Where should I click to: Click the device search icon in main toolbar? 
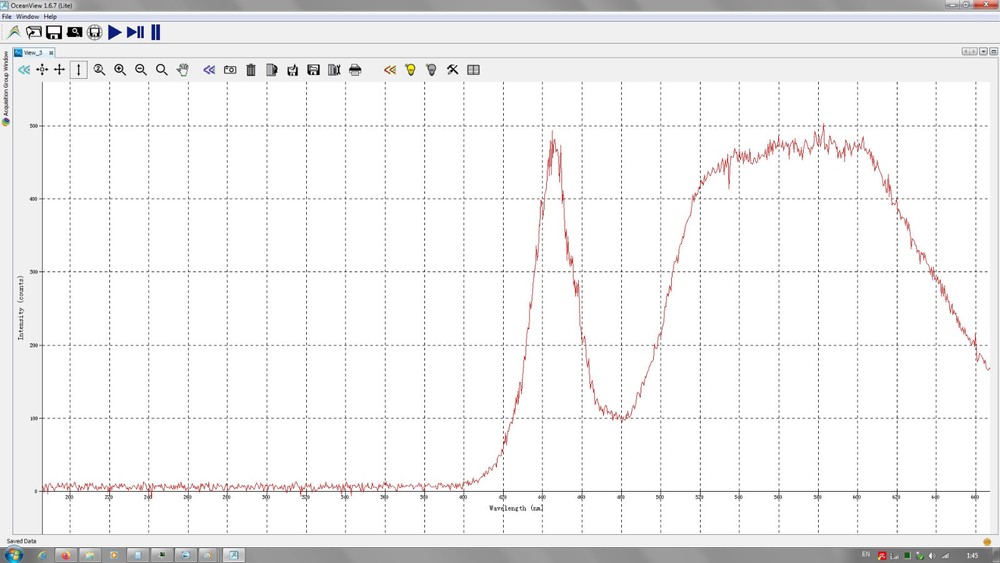(74, 32)
